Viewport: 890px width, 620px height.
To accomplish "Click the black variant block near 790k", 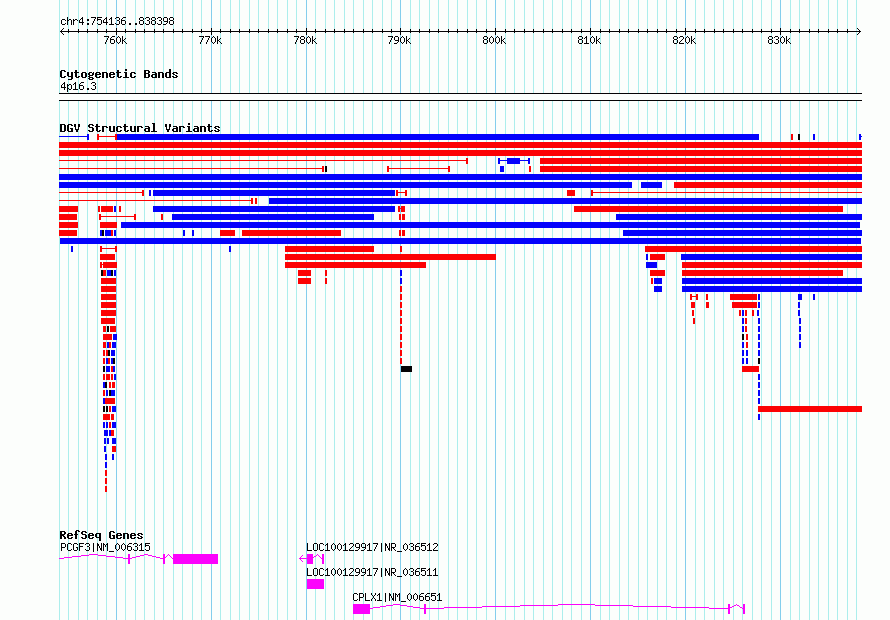I will pyautogui.click(x=406, y=369).
